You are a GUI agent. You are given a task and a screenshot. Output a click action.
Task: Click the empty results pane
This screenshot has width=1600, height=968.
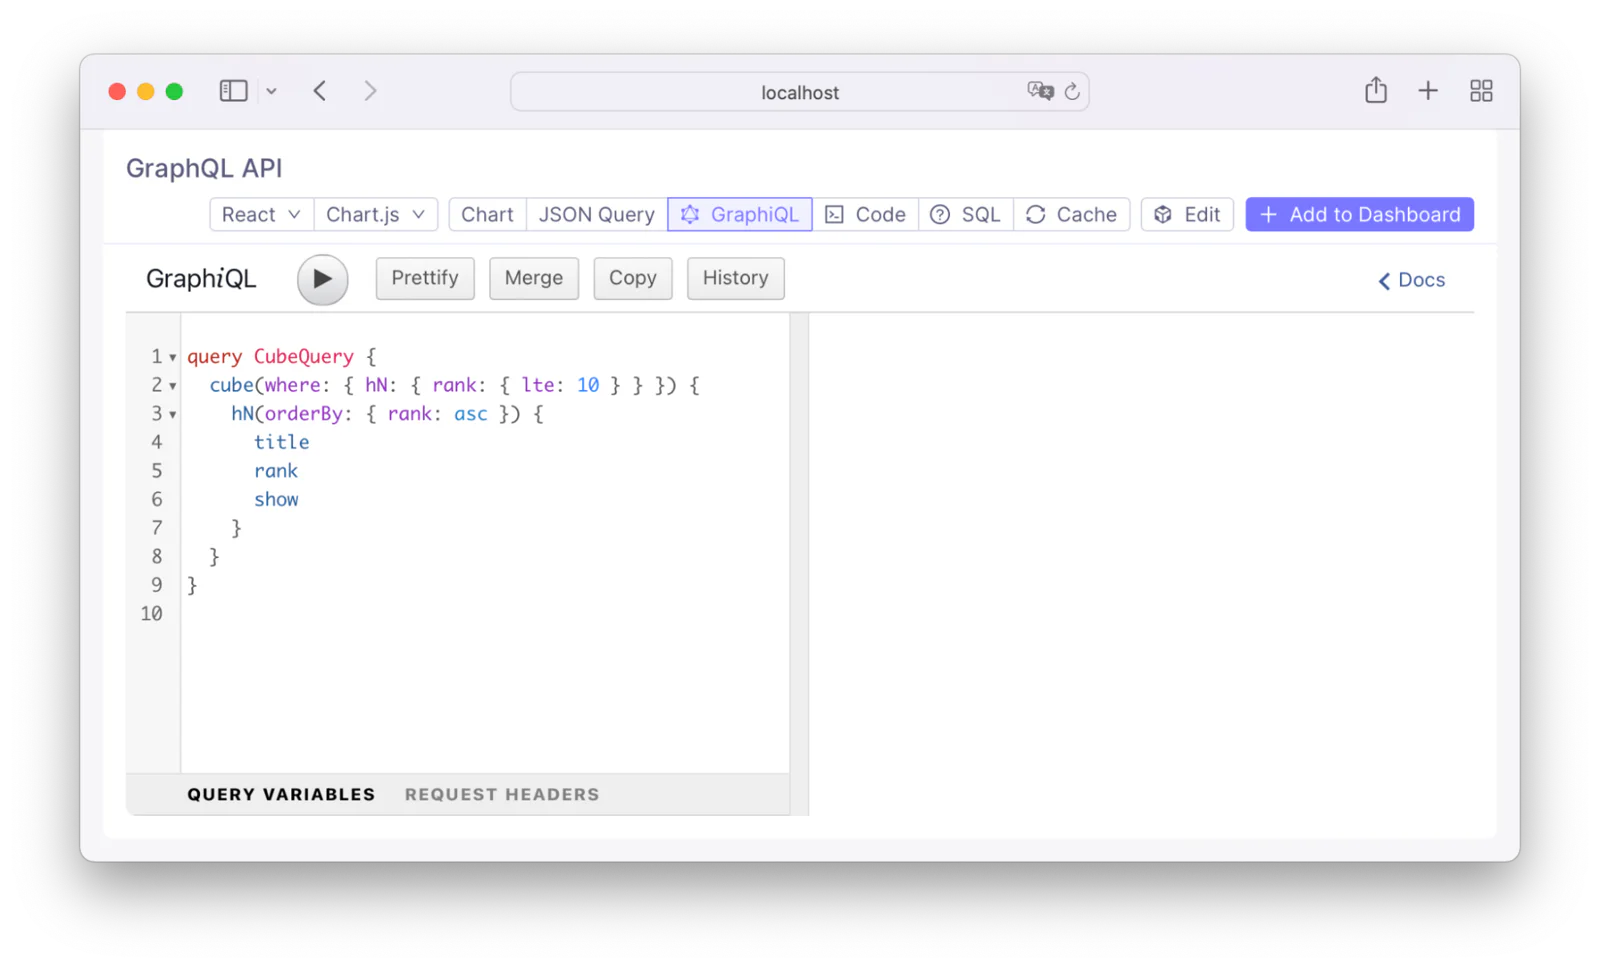[1141, 564]
